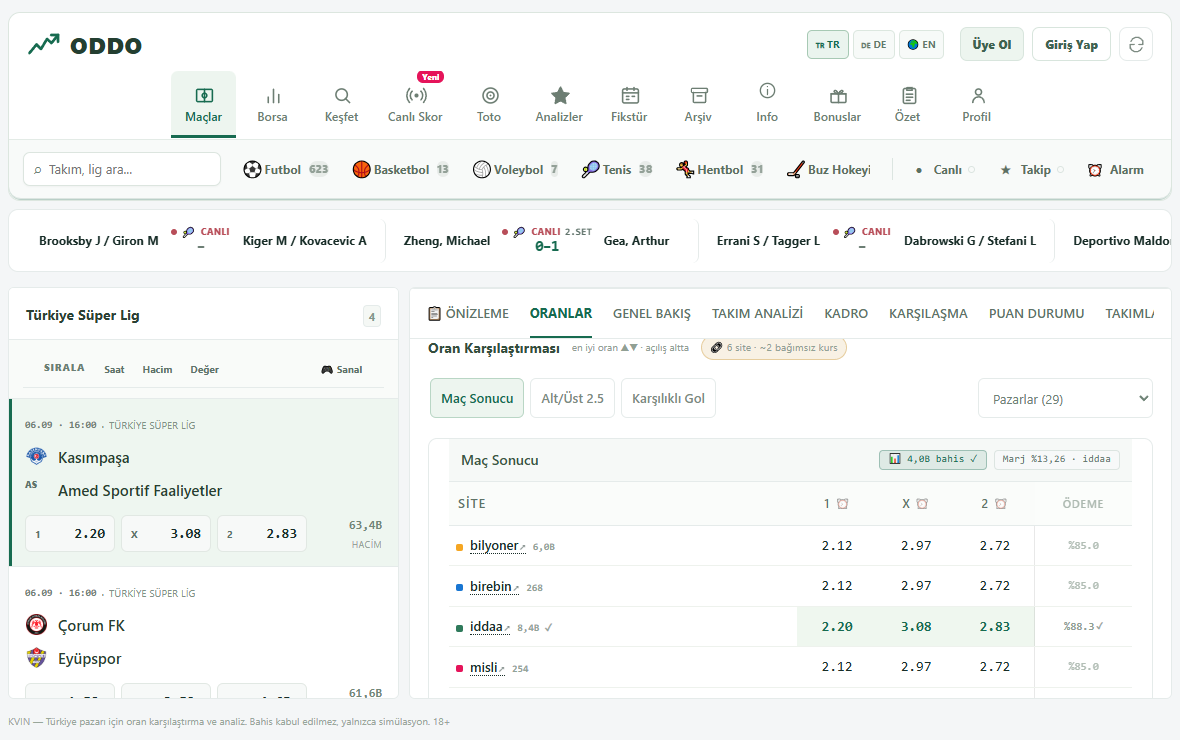1180x740 pixels.
Task: Switch to KARŞILAŞMA tab
Action: 928,313
